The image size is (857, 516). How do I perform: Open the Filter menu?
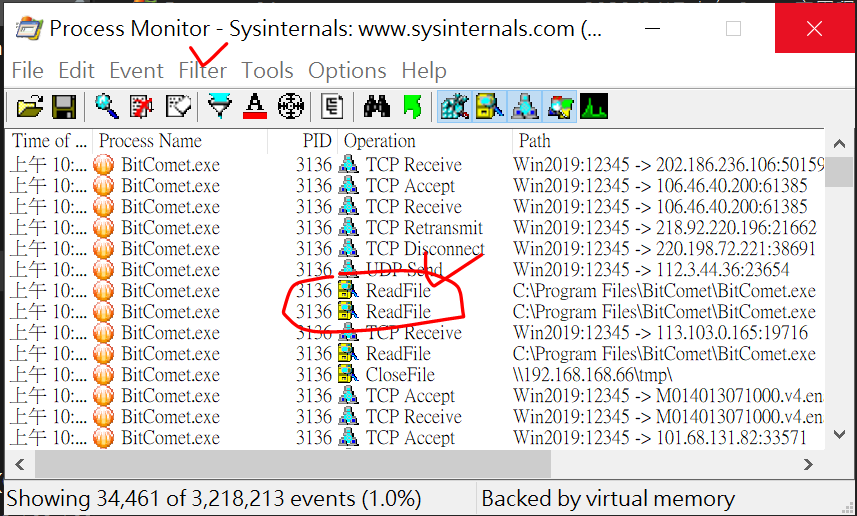click(x=203, y=71)
